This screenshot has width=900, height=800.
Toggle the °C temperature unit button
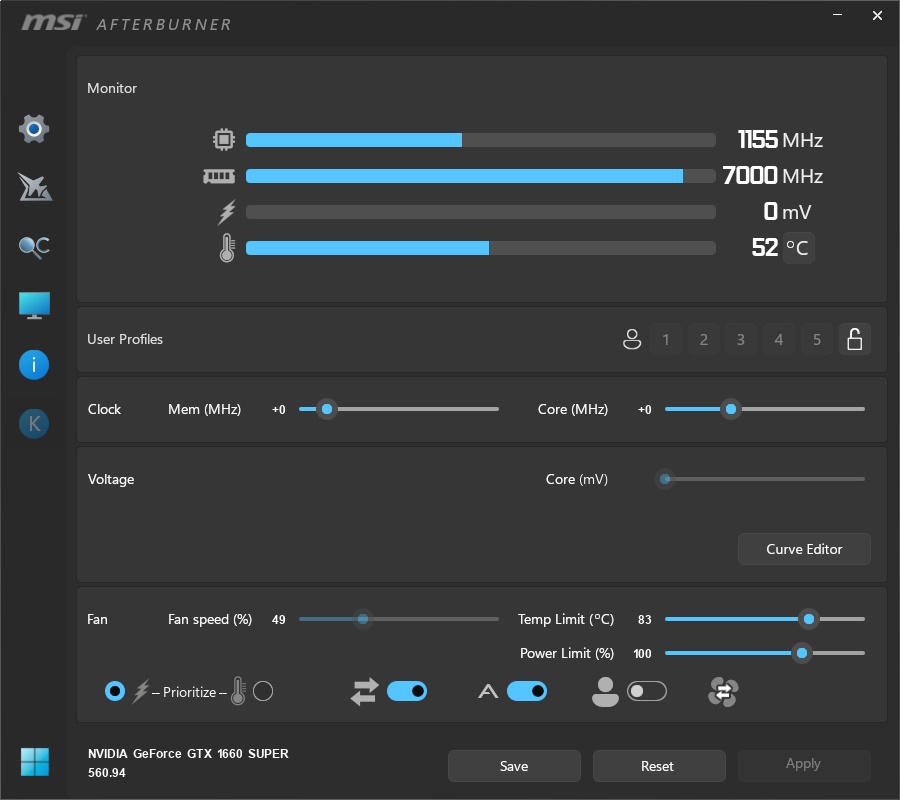coord(798,248)
